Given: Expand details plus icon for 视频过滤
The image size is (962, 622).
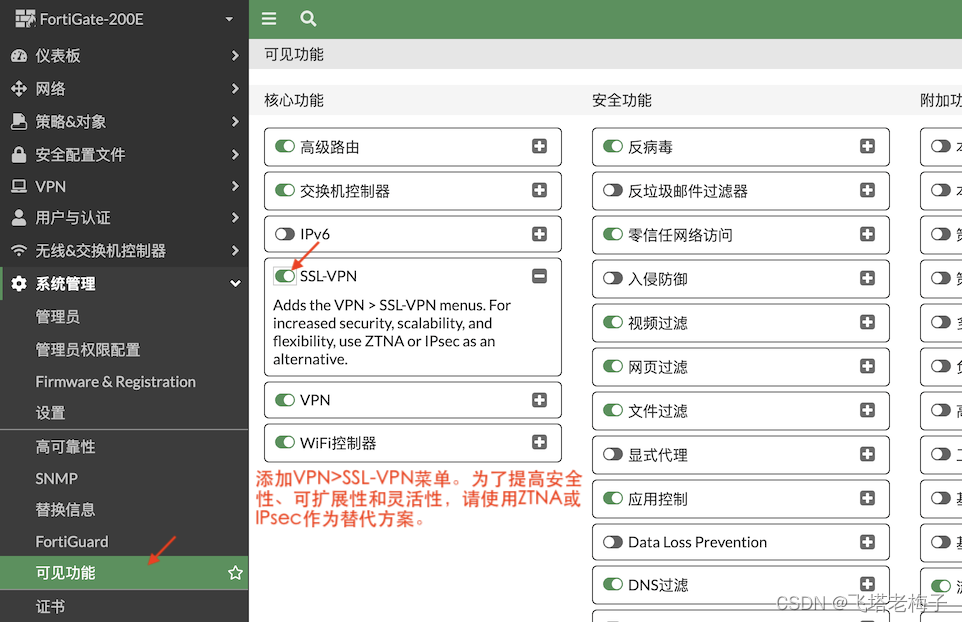Looking at the screenshot, I should tap(868, 322).
